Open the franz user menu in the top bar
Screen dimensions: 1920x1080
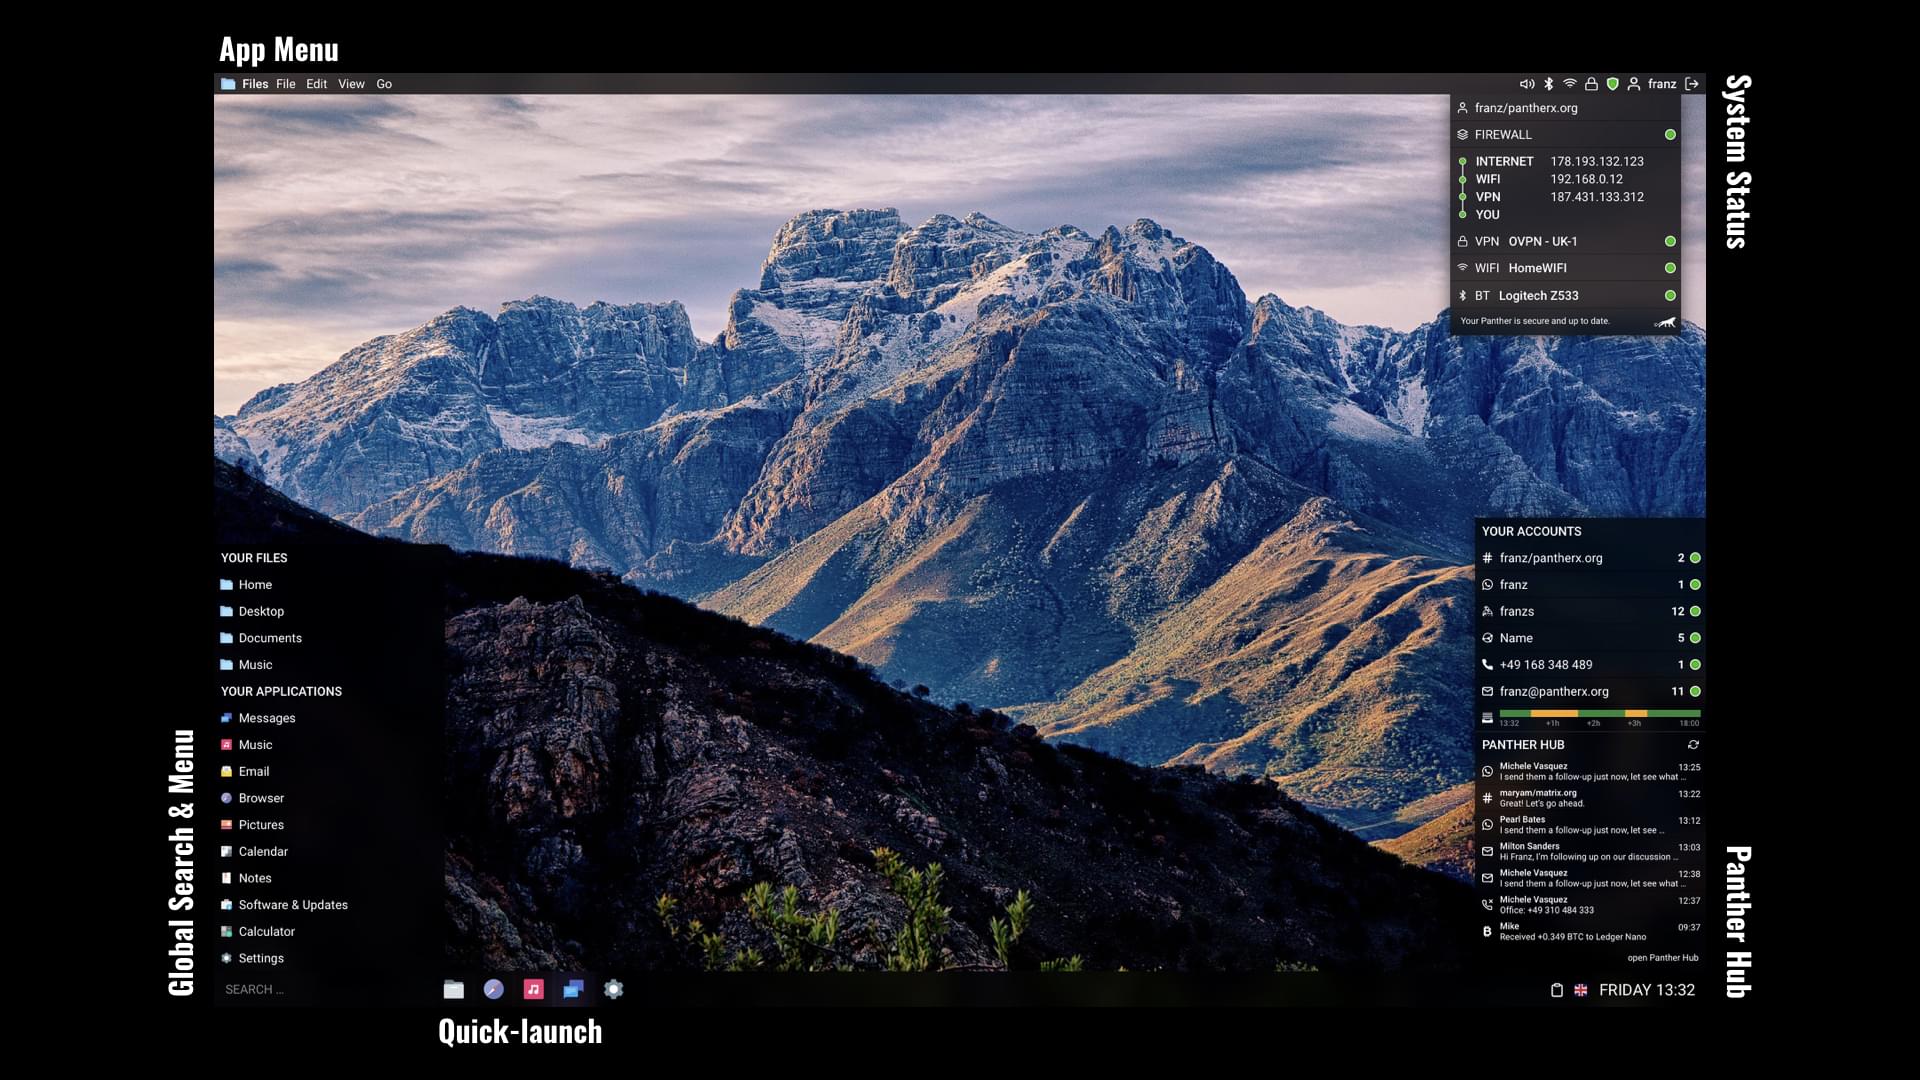coord(1656,84)
